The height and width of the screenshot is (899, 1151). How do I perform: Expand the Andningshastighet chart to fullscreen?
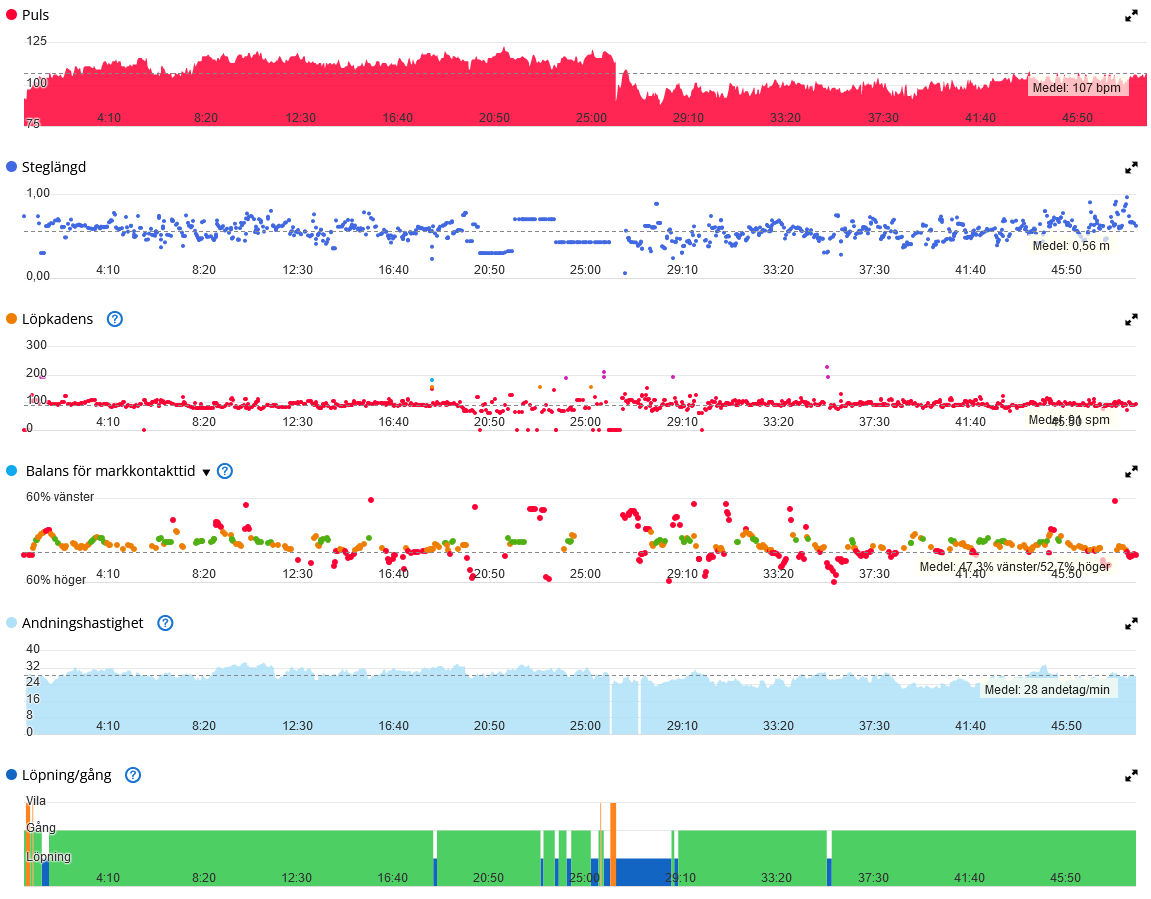coord(1131,624)
